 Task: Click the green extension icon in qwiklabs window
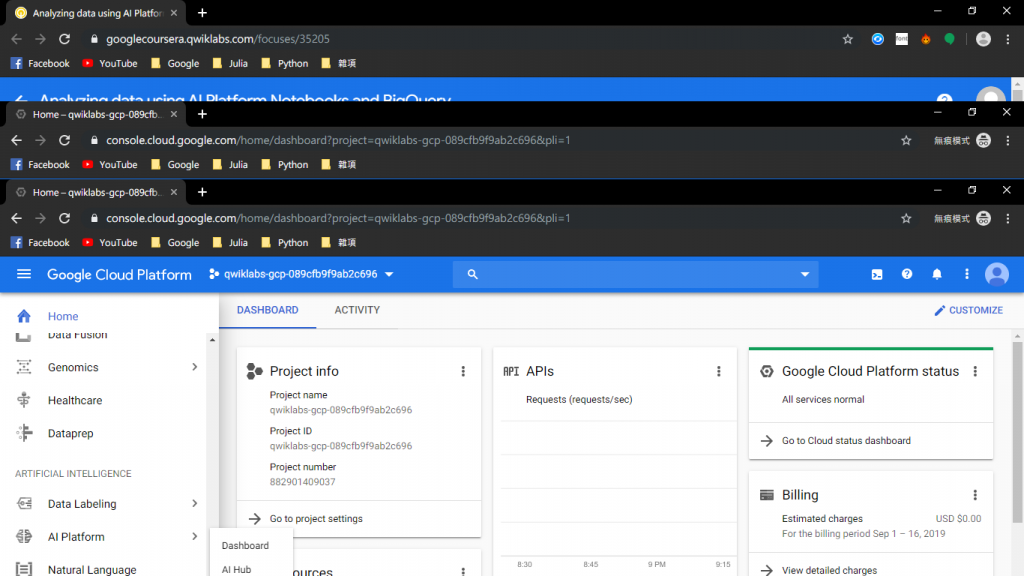(x=950, y=39)
